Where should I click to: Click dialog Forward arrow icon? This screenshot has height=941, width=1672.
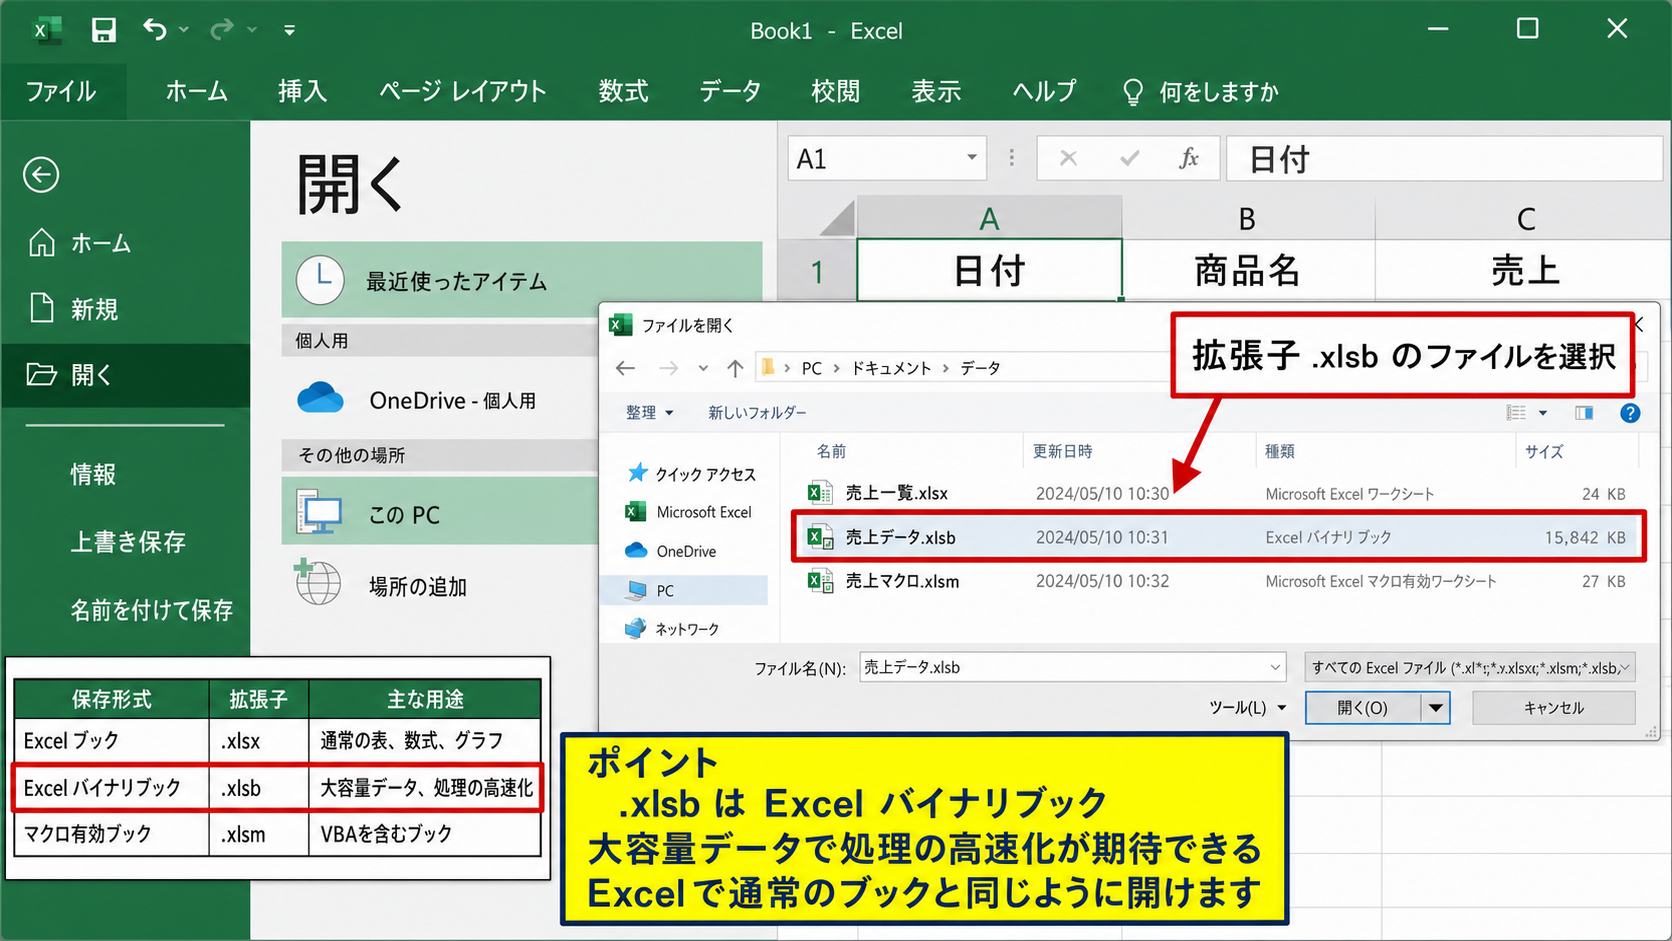click(668, 368)
